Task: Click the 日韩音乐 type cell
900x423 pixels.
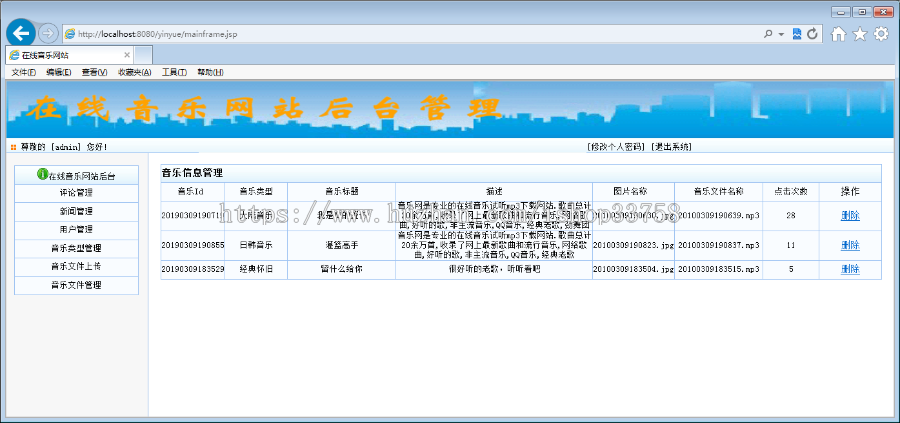Action: pos(256,245)
